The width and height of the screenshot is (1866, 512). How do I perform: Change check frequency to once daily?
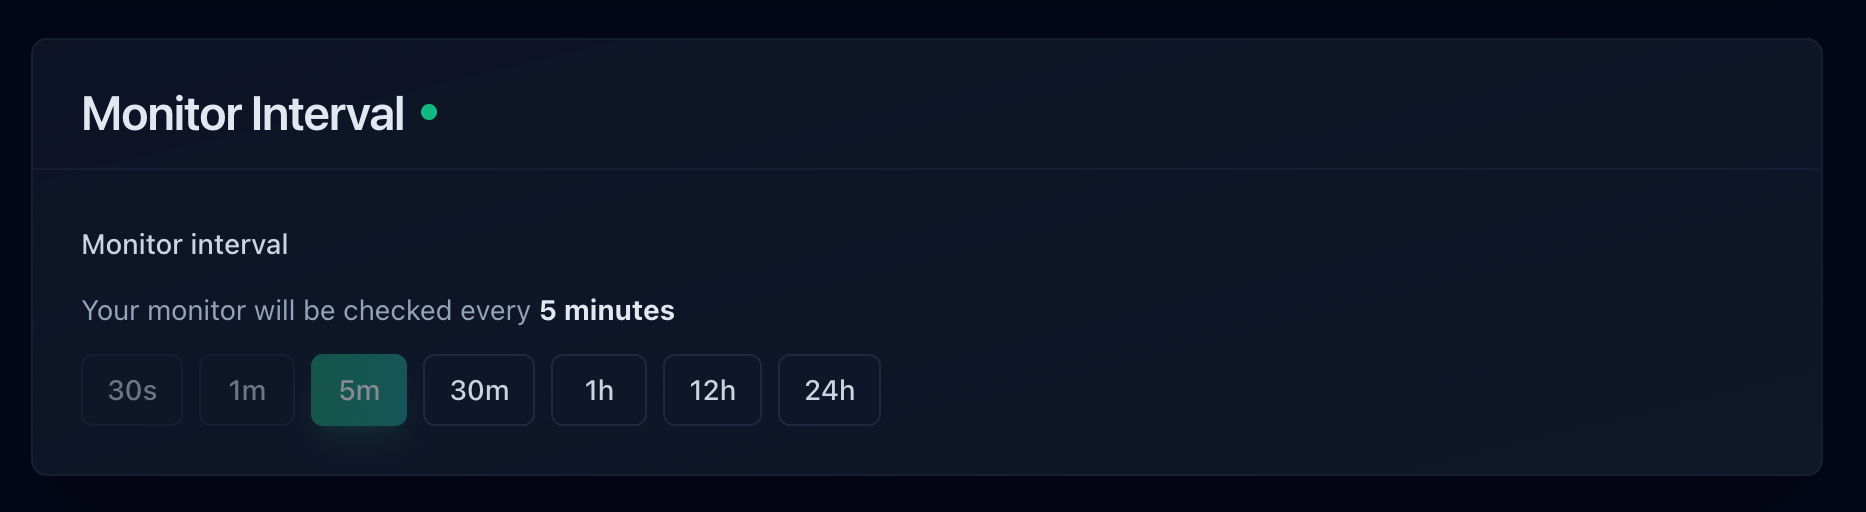pyautogui.click(x=829, y=390)
